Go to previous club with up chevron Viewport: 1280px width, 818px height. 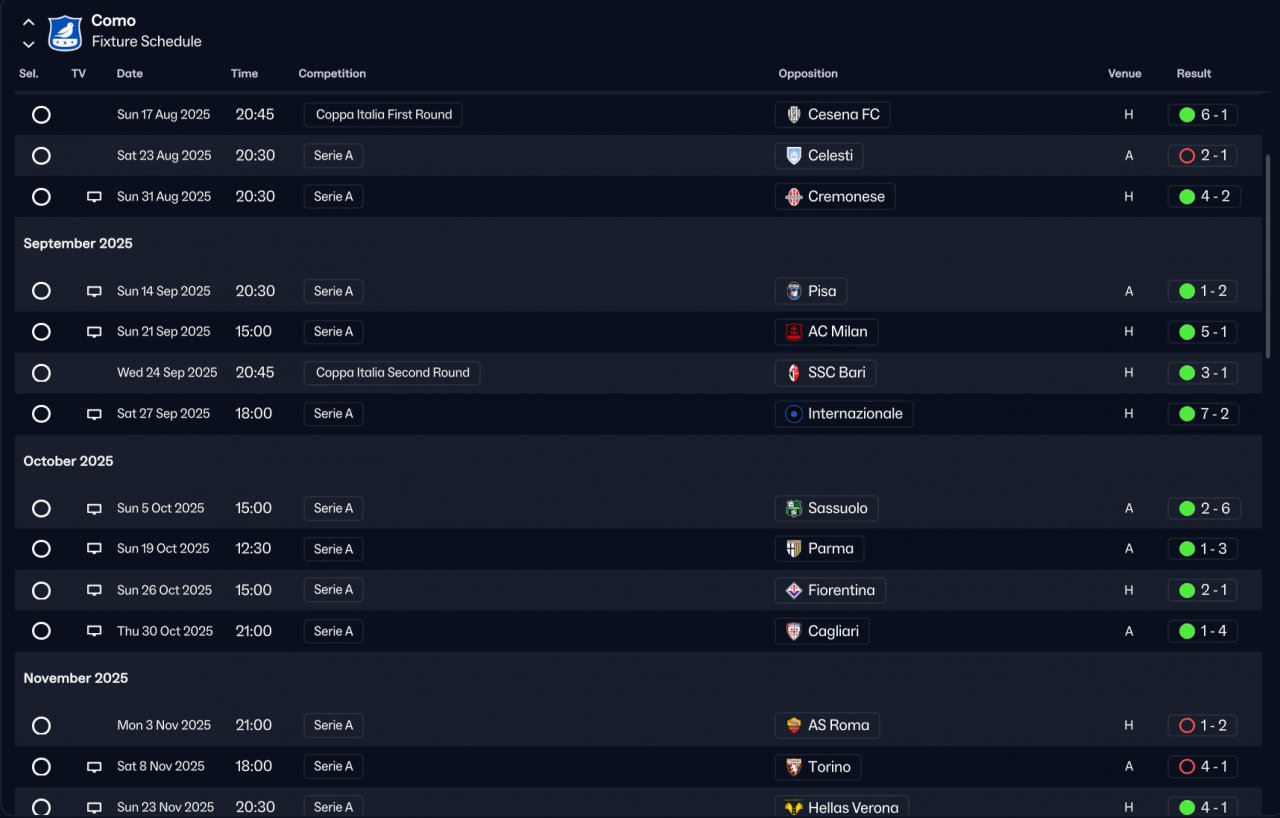[29, 22]
